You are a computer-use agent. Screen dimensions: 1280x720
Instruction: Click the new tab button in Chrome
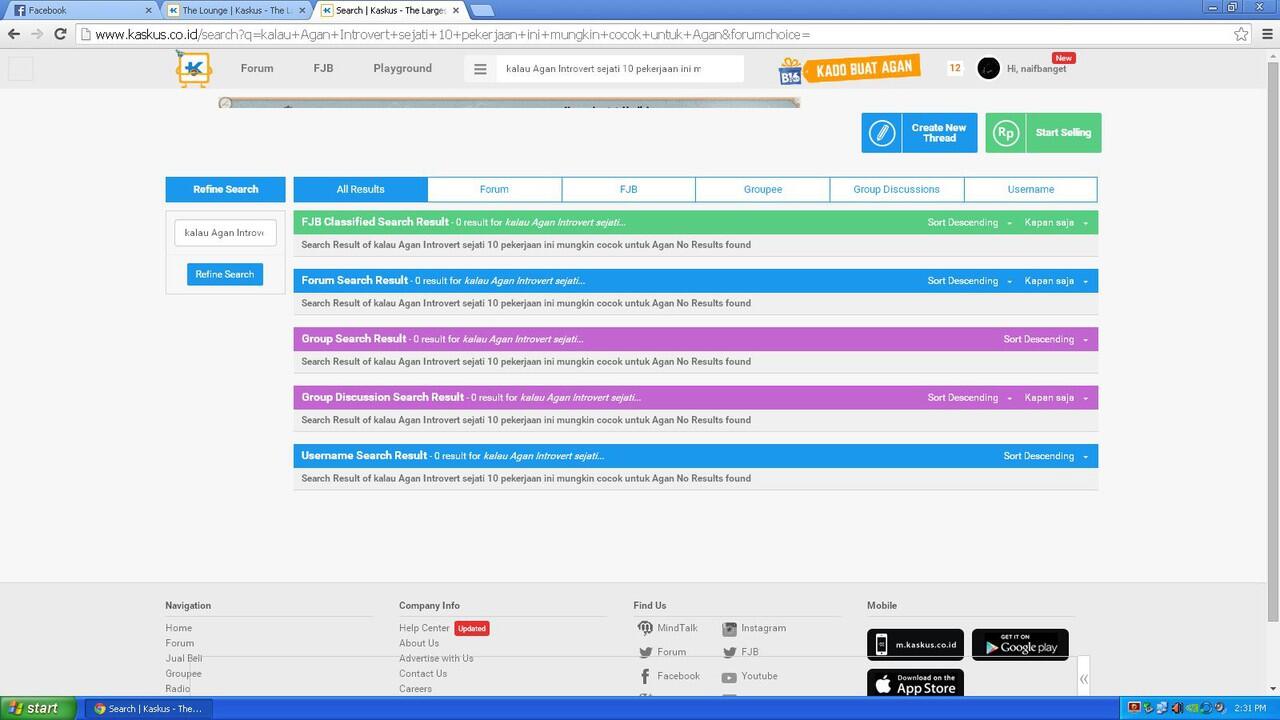click(481, 11)
